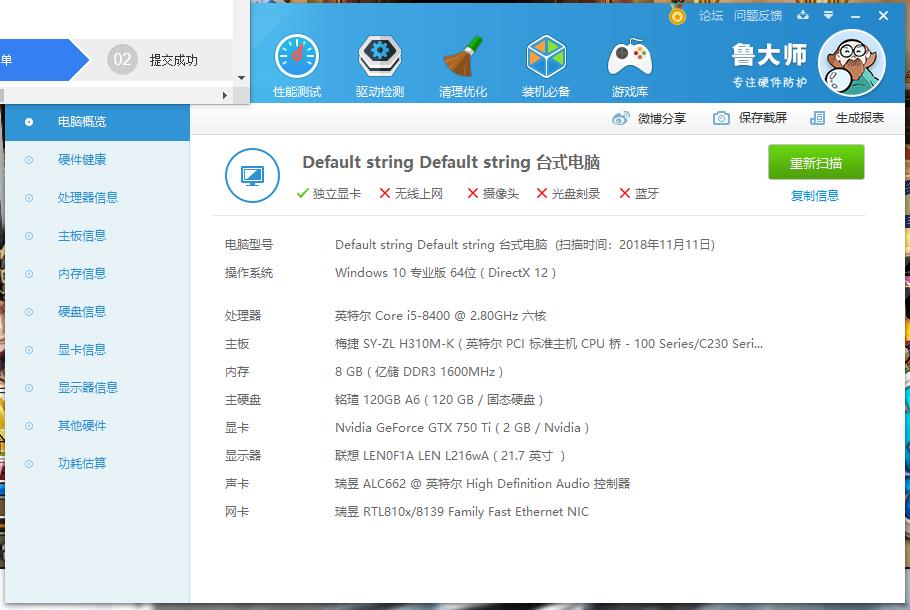Click the 光盘刻录 feature indicator
The height and width of the screenshot is (610, 910).
(x=568, y=193)
